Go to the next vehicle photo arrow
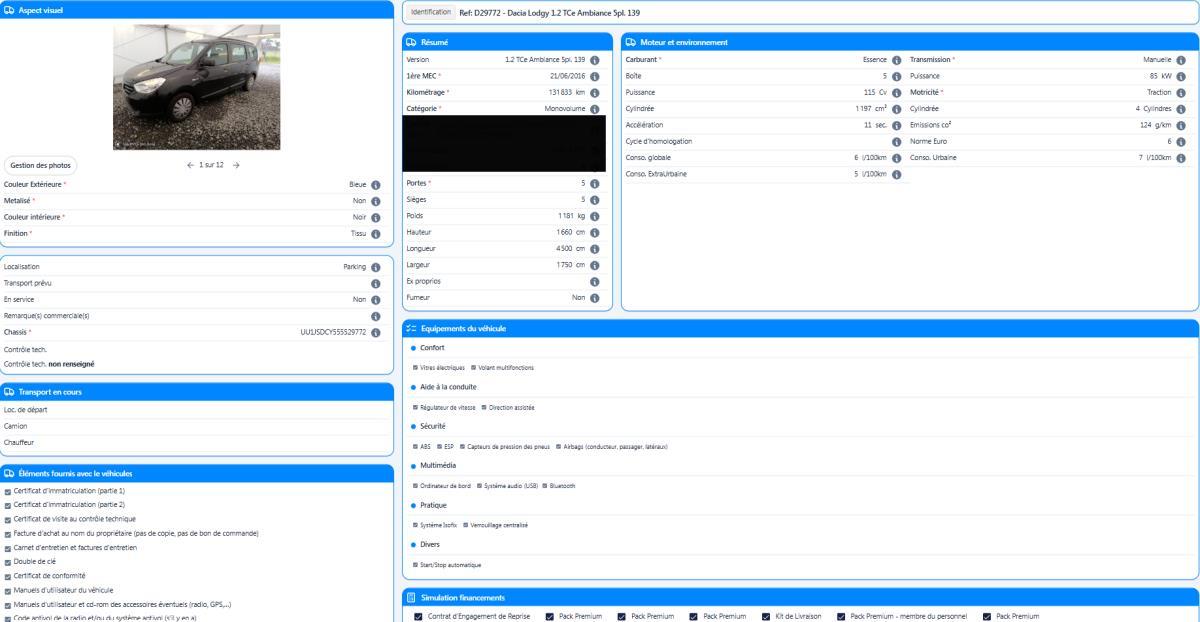Screen dimensions: 1200x622 [236, 165]
